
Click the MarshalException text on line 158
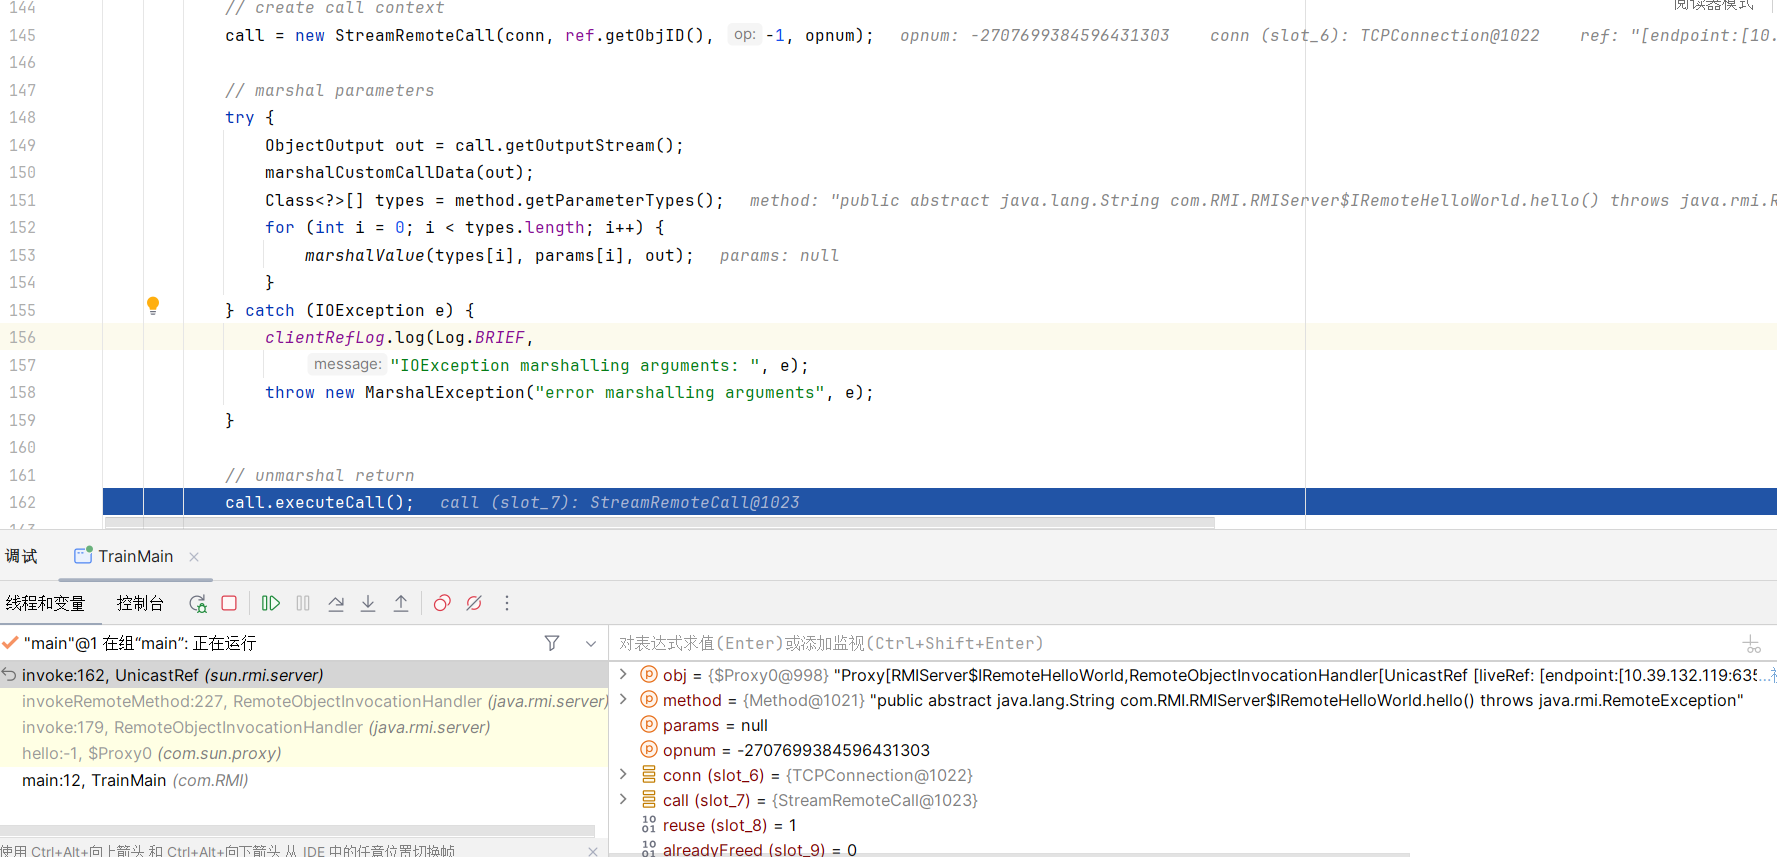pos(444,392)
